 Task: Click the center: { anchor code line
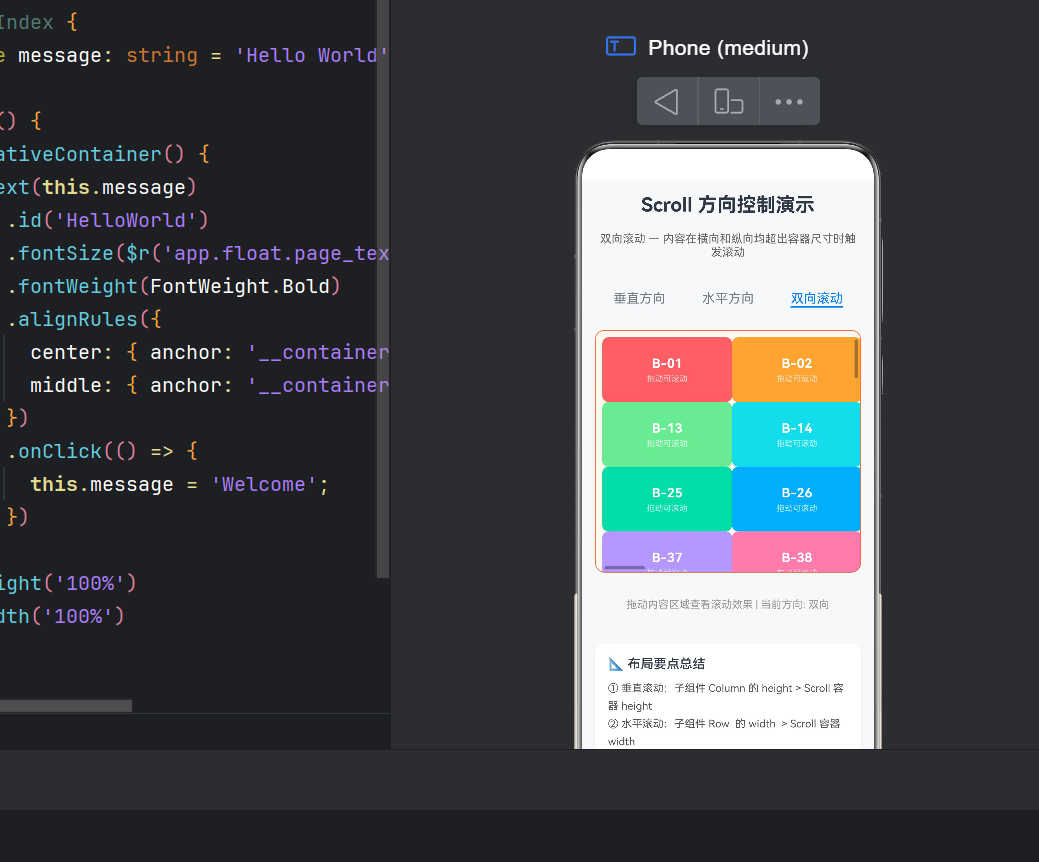click(x=209, y=352)
